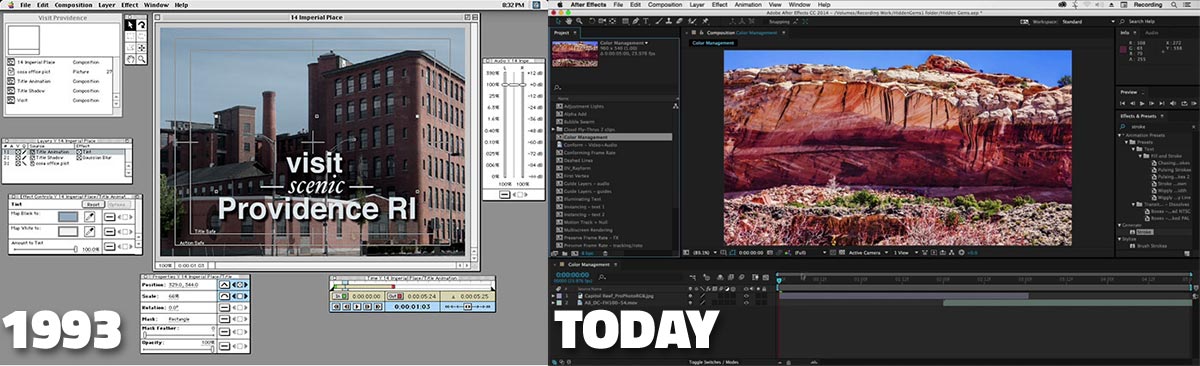The image size is (1200, 366).
Task: Open Effect menu in 1993 After Effects
Action: [x=129, y=4]
